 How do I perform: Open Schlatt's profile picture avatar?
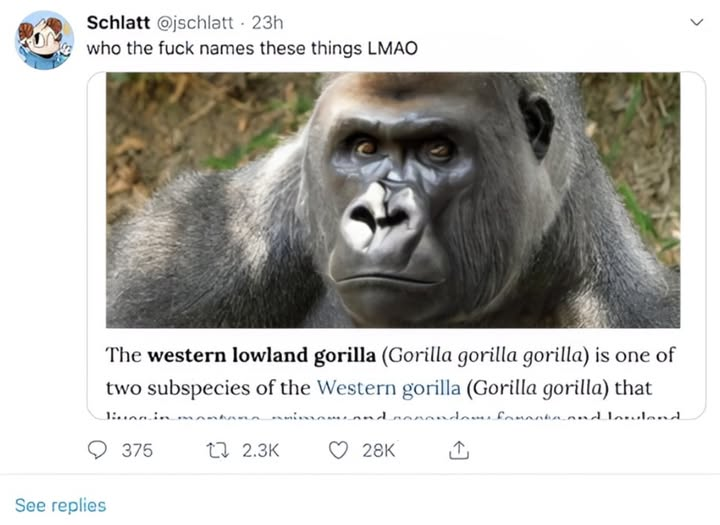45,39
